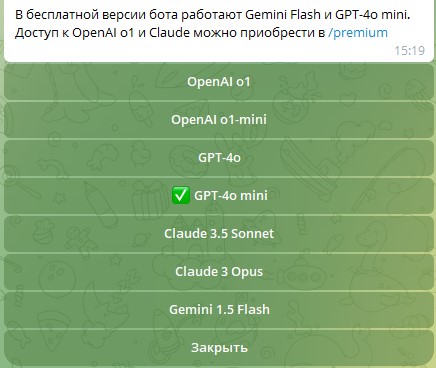
Task: Select the GPT-4o mini option label
Action: pyautogui.click(x=231, y=195)
